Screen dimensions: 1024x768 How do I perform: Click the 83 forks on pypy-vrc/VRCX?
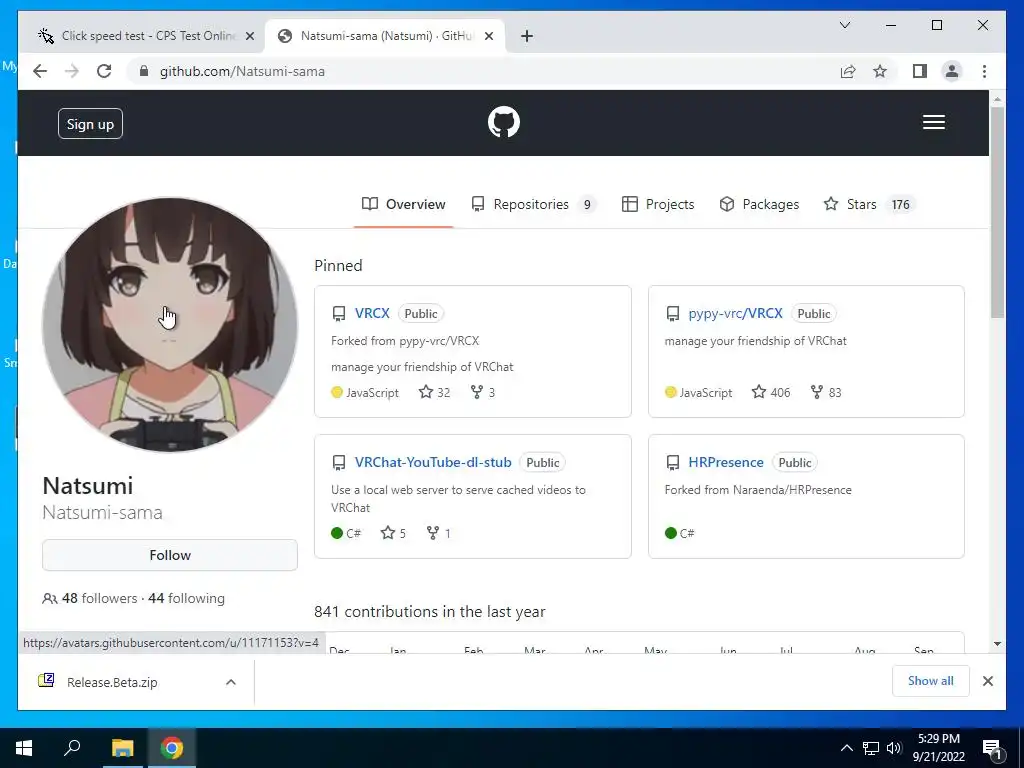coord(826,392)
